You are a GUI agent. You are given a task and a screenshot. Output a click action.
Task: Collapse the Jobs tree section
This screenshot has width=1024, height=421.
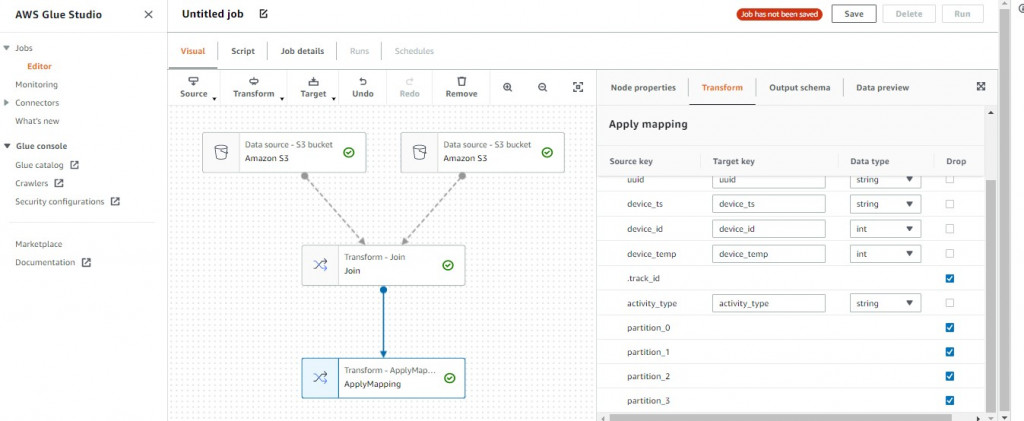[7, 48]
